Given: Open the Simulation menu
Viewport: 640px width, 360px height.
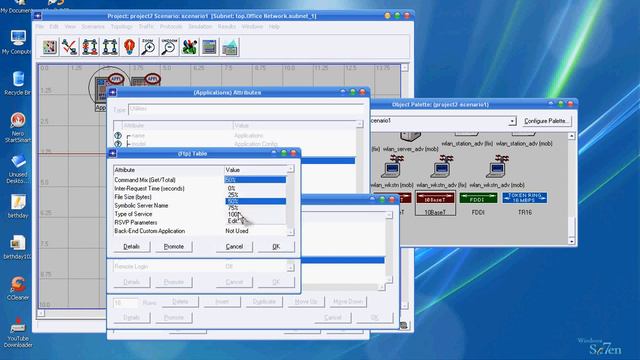Looking at the screenshot, I should tap(200, 27).
